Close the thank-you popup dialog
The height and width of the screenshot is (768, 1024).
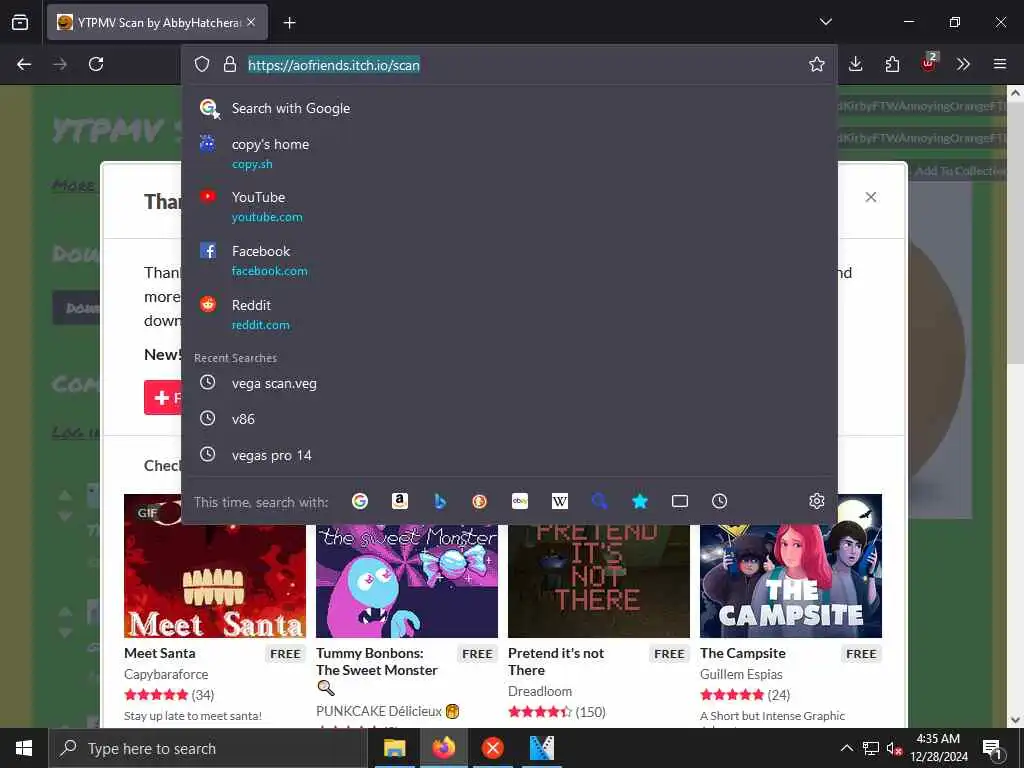[x=871, y=197]
